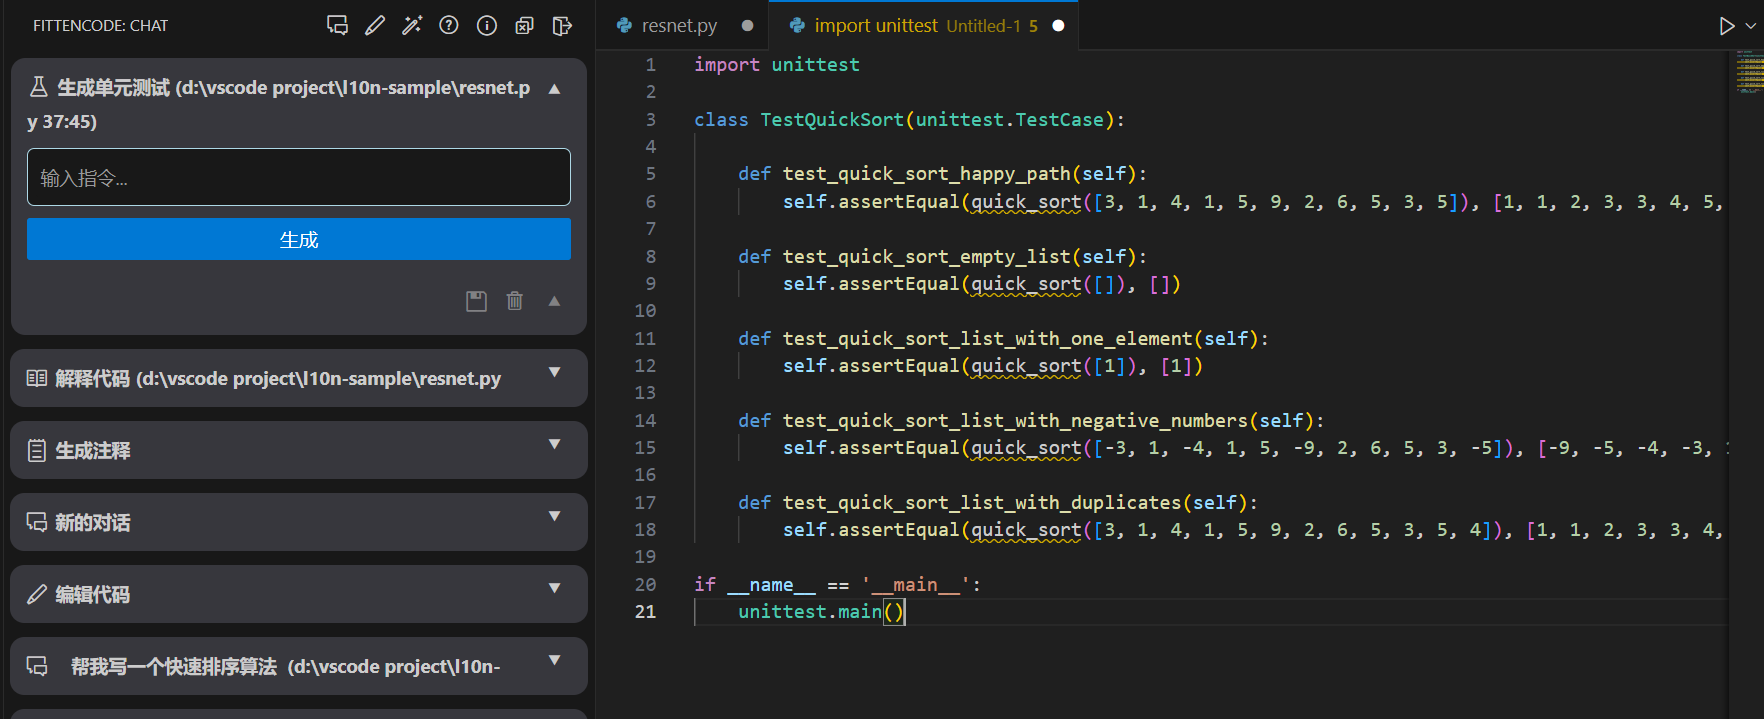Click the info circle icon in chat header
This screenshot has height=719, width=1764.
click(487, 26)
